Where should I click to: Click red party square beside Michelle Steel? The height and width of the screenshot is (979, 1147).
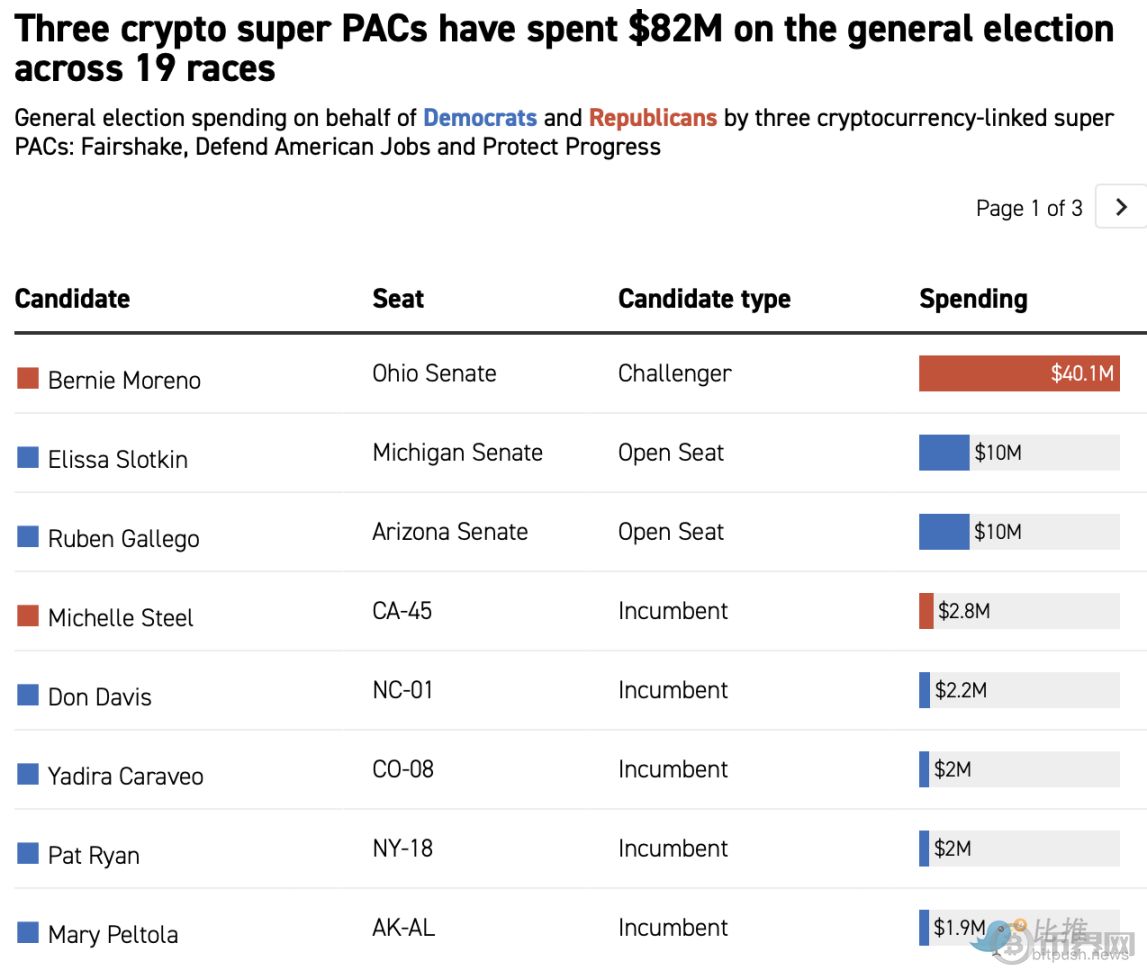(x=28, y=615)
